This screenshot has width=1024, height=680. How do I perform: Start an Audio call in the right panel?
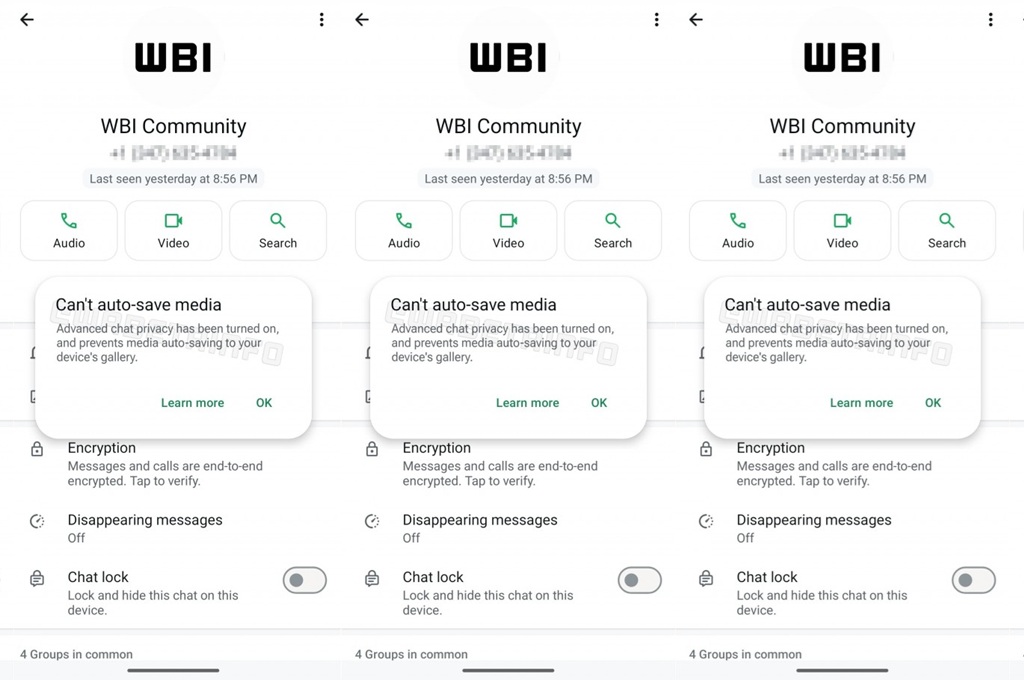(x=738, y=231)
